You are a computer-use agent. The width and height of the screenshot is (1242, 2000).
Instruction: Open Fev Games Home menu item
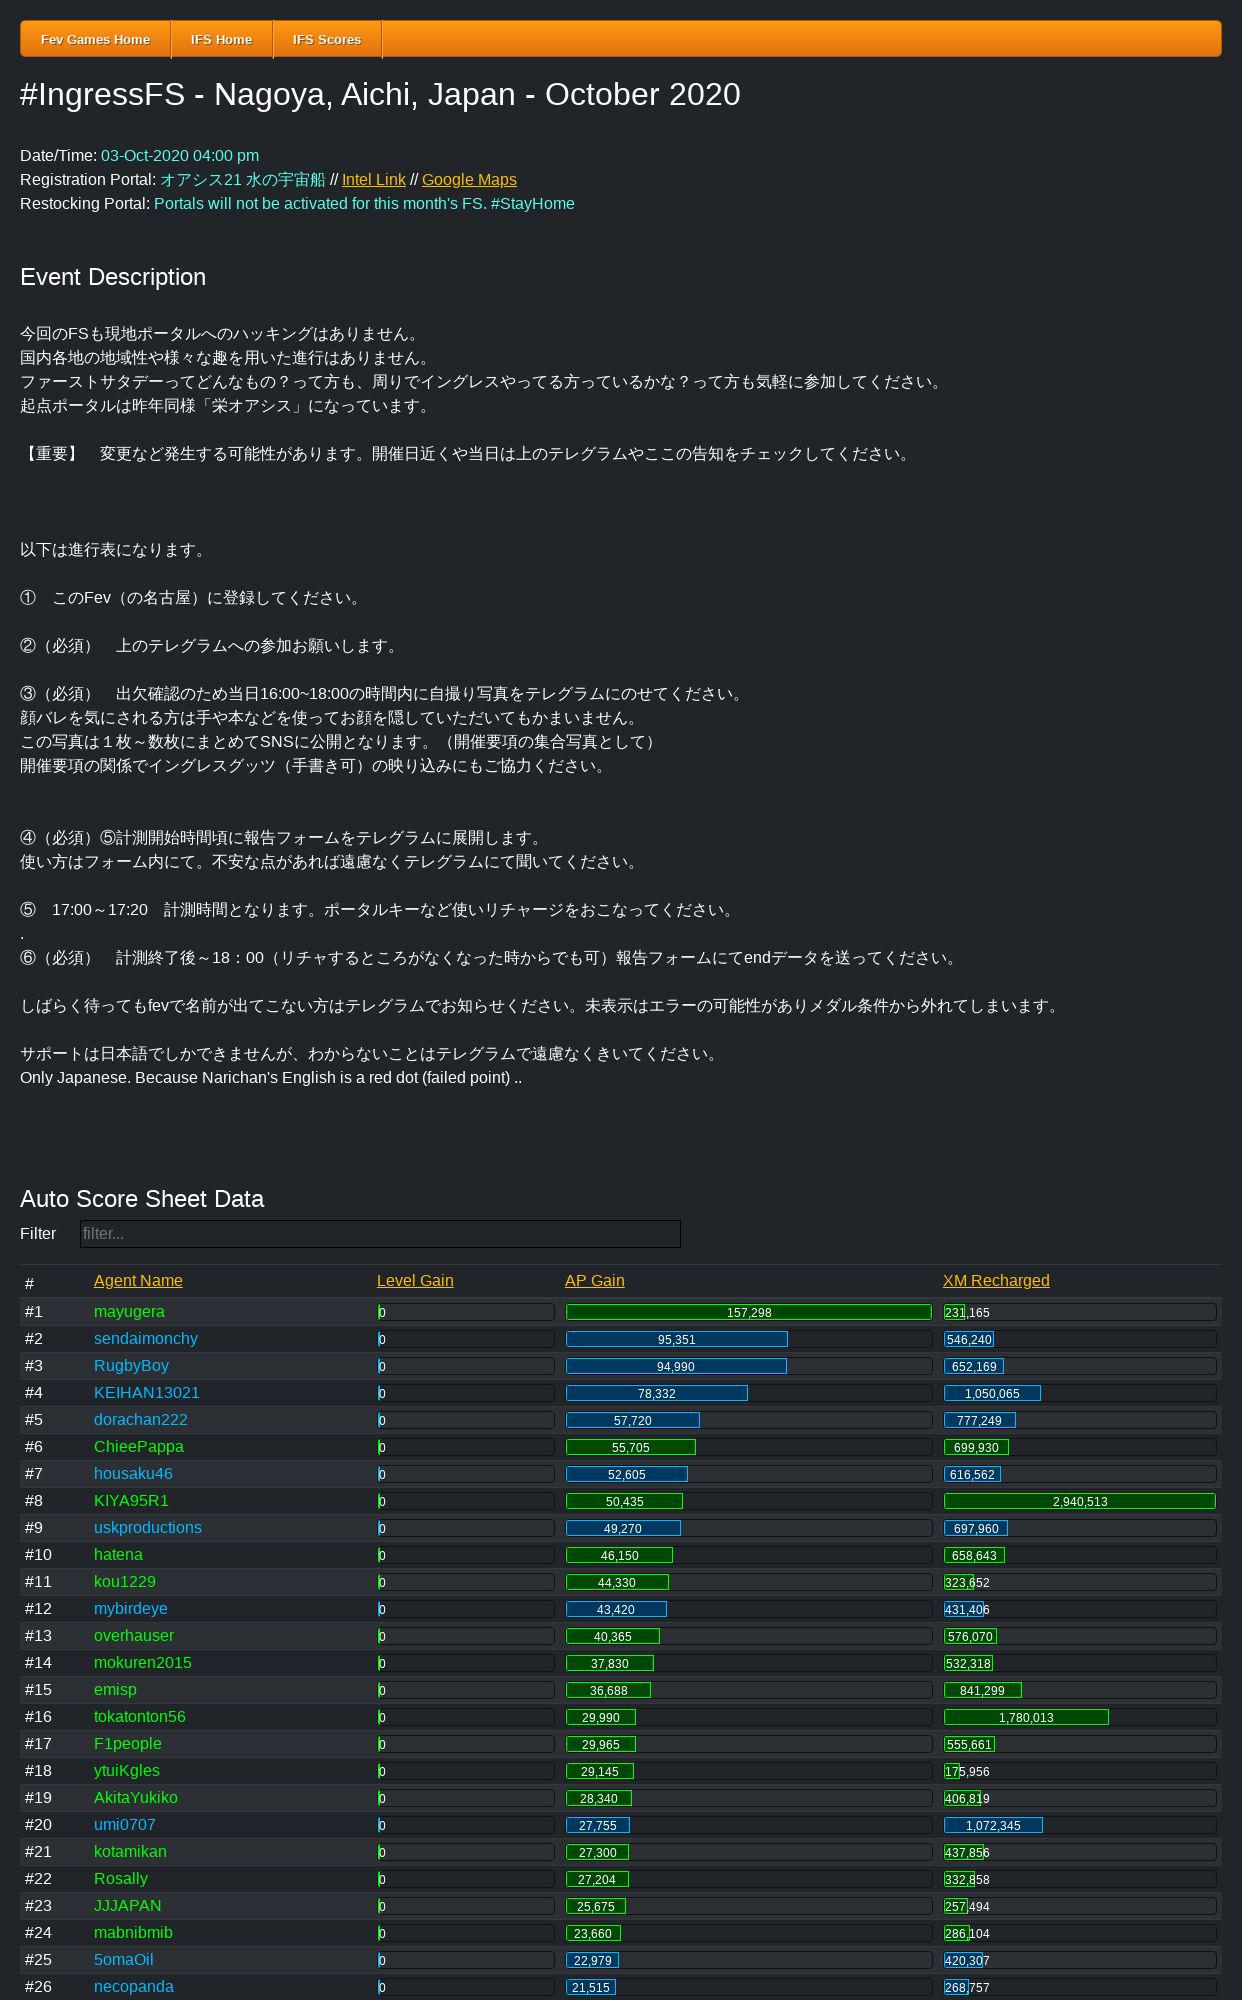(x=95, y=40)
